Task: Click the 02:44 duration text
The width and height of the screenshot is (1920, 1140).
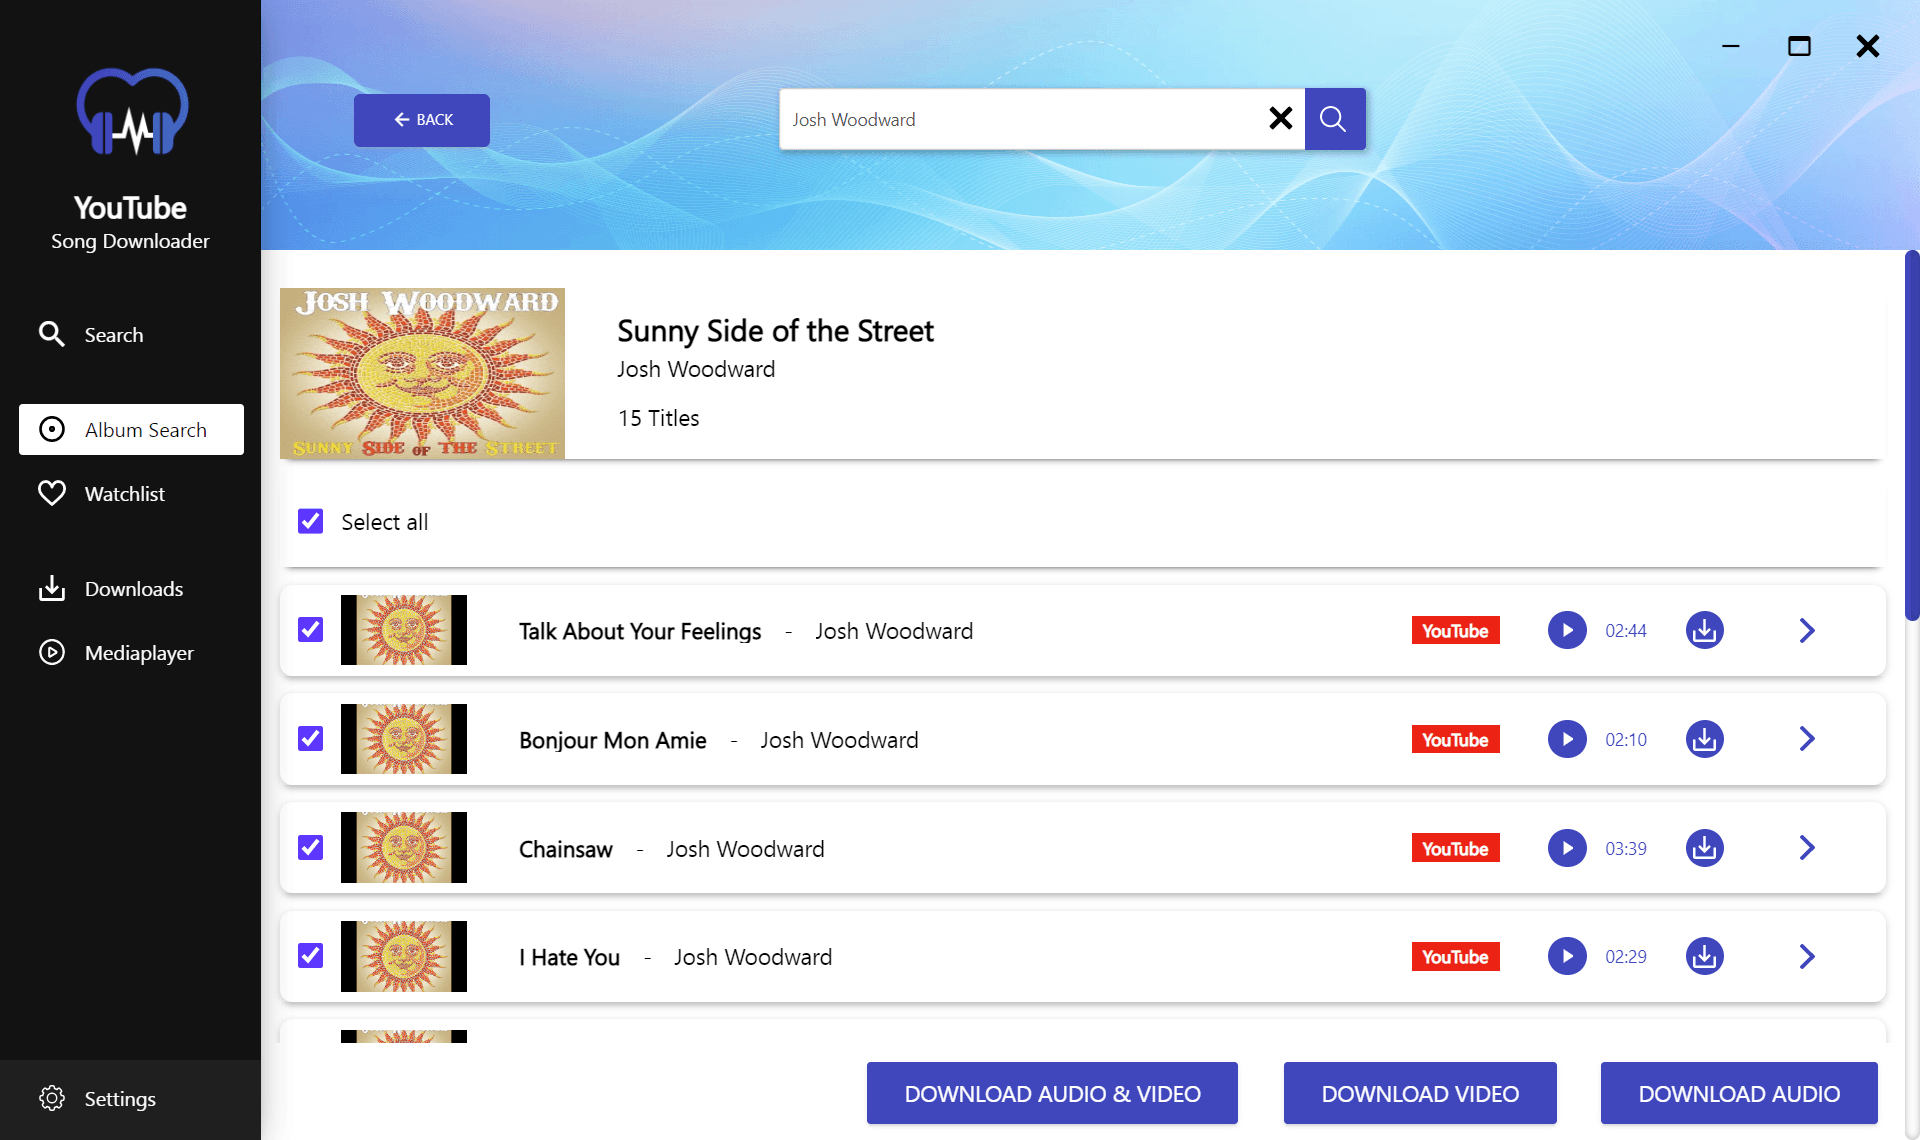Action: click(1626, 631)
